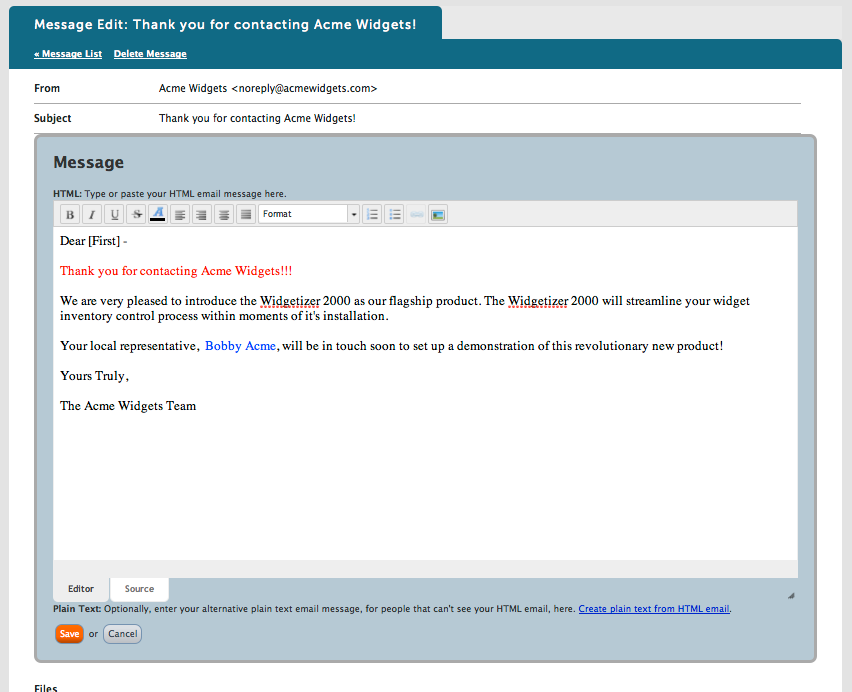Image resolution: width=852 pixels, height=692 pixels.
Task: Save the message
Action: pos(70,634)
